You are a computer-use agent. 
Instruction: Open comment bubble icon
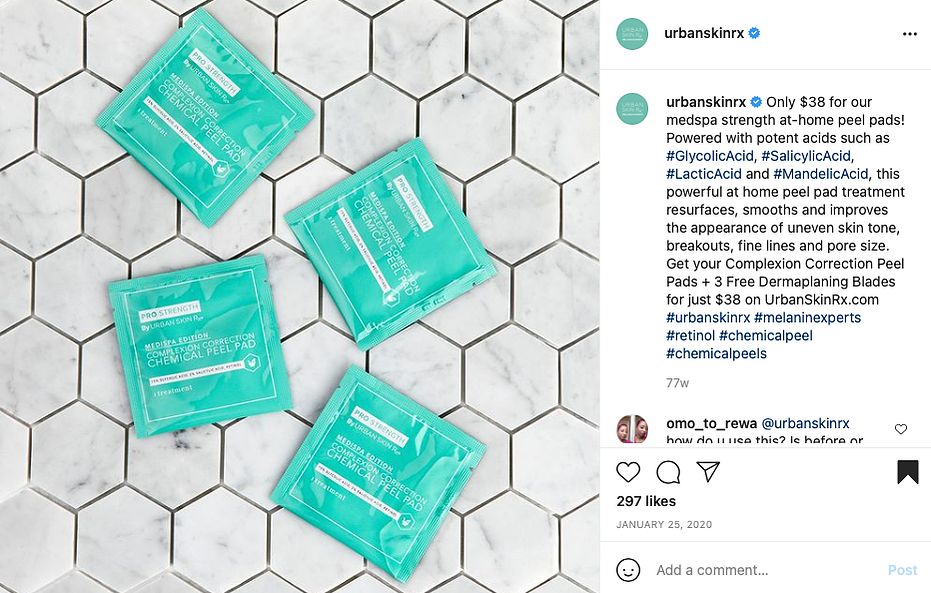pyautogui.click(x=668, y=472)
